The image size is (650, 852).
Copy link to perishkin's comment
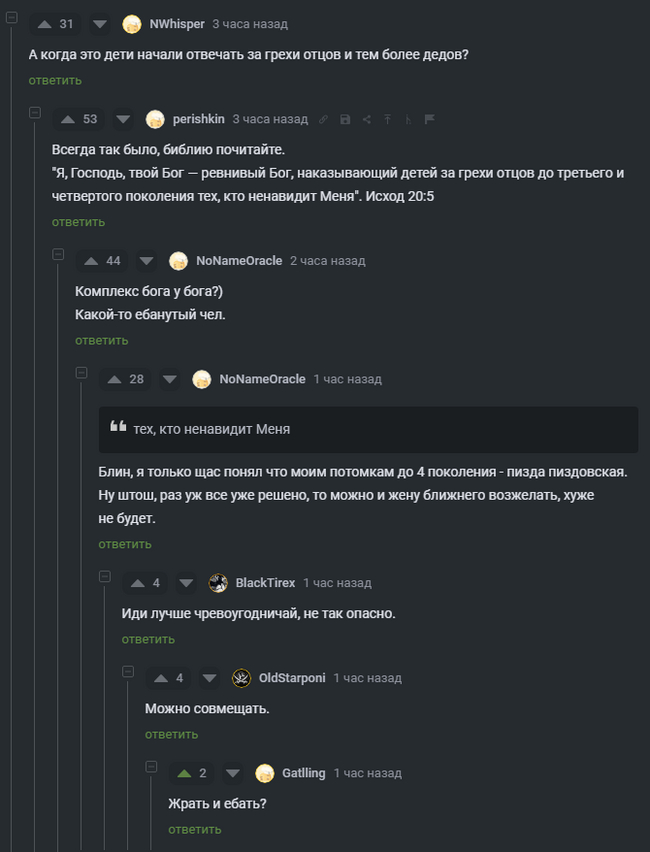pyautogui.click(x=323, y=118)
